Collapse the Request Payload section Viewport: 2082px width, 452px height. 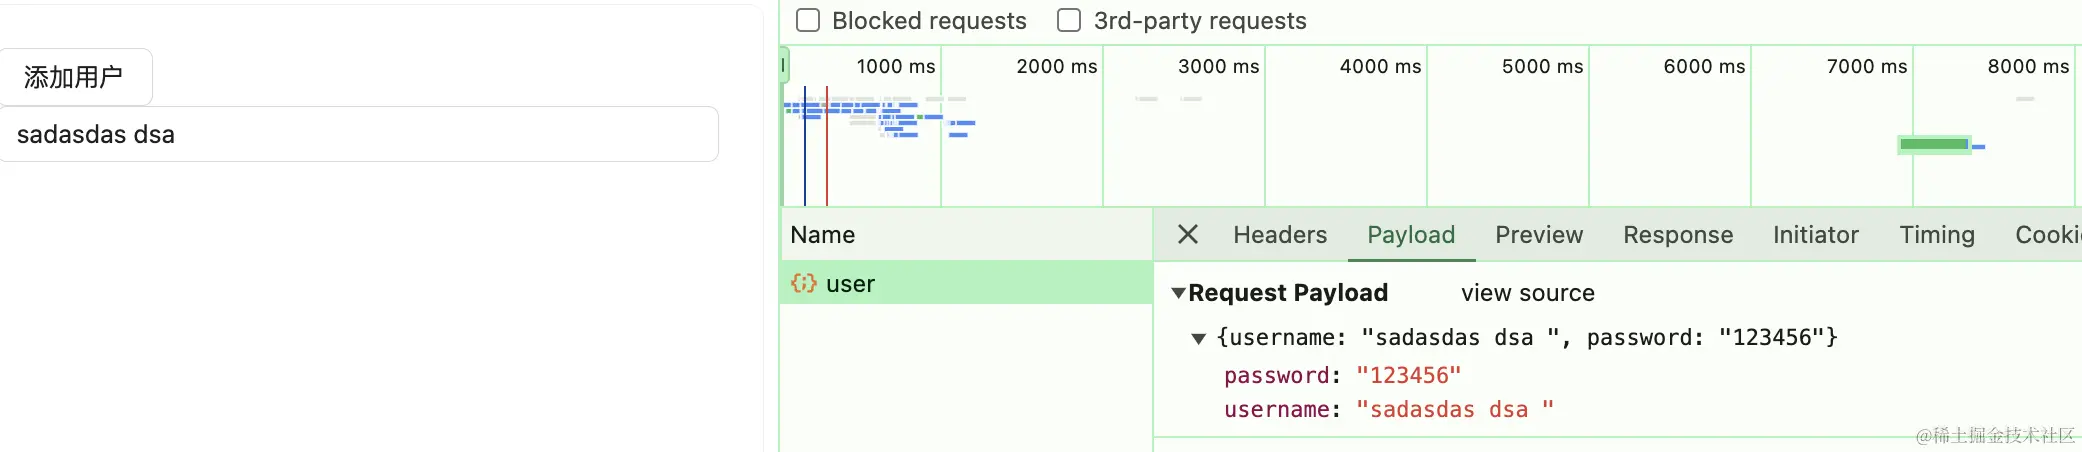point(1179,293)
